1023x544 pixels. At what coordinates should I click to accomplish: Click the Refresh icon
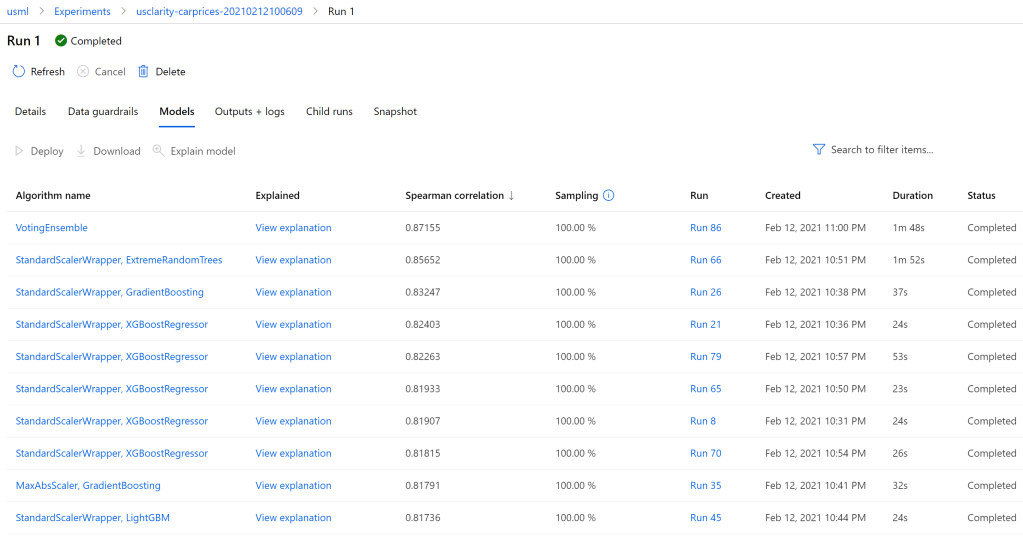point(19,72)
